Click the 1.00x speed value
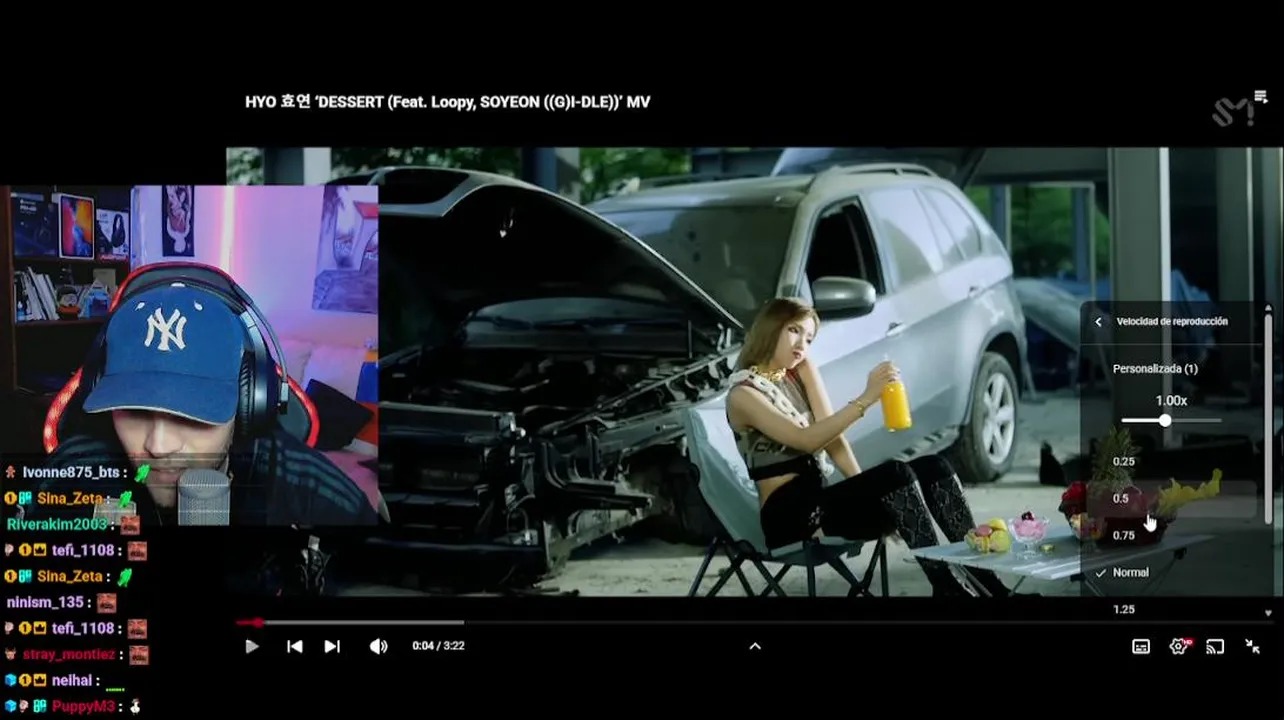Screen dimensions: 1284x720 (x=1171, y=400)
